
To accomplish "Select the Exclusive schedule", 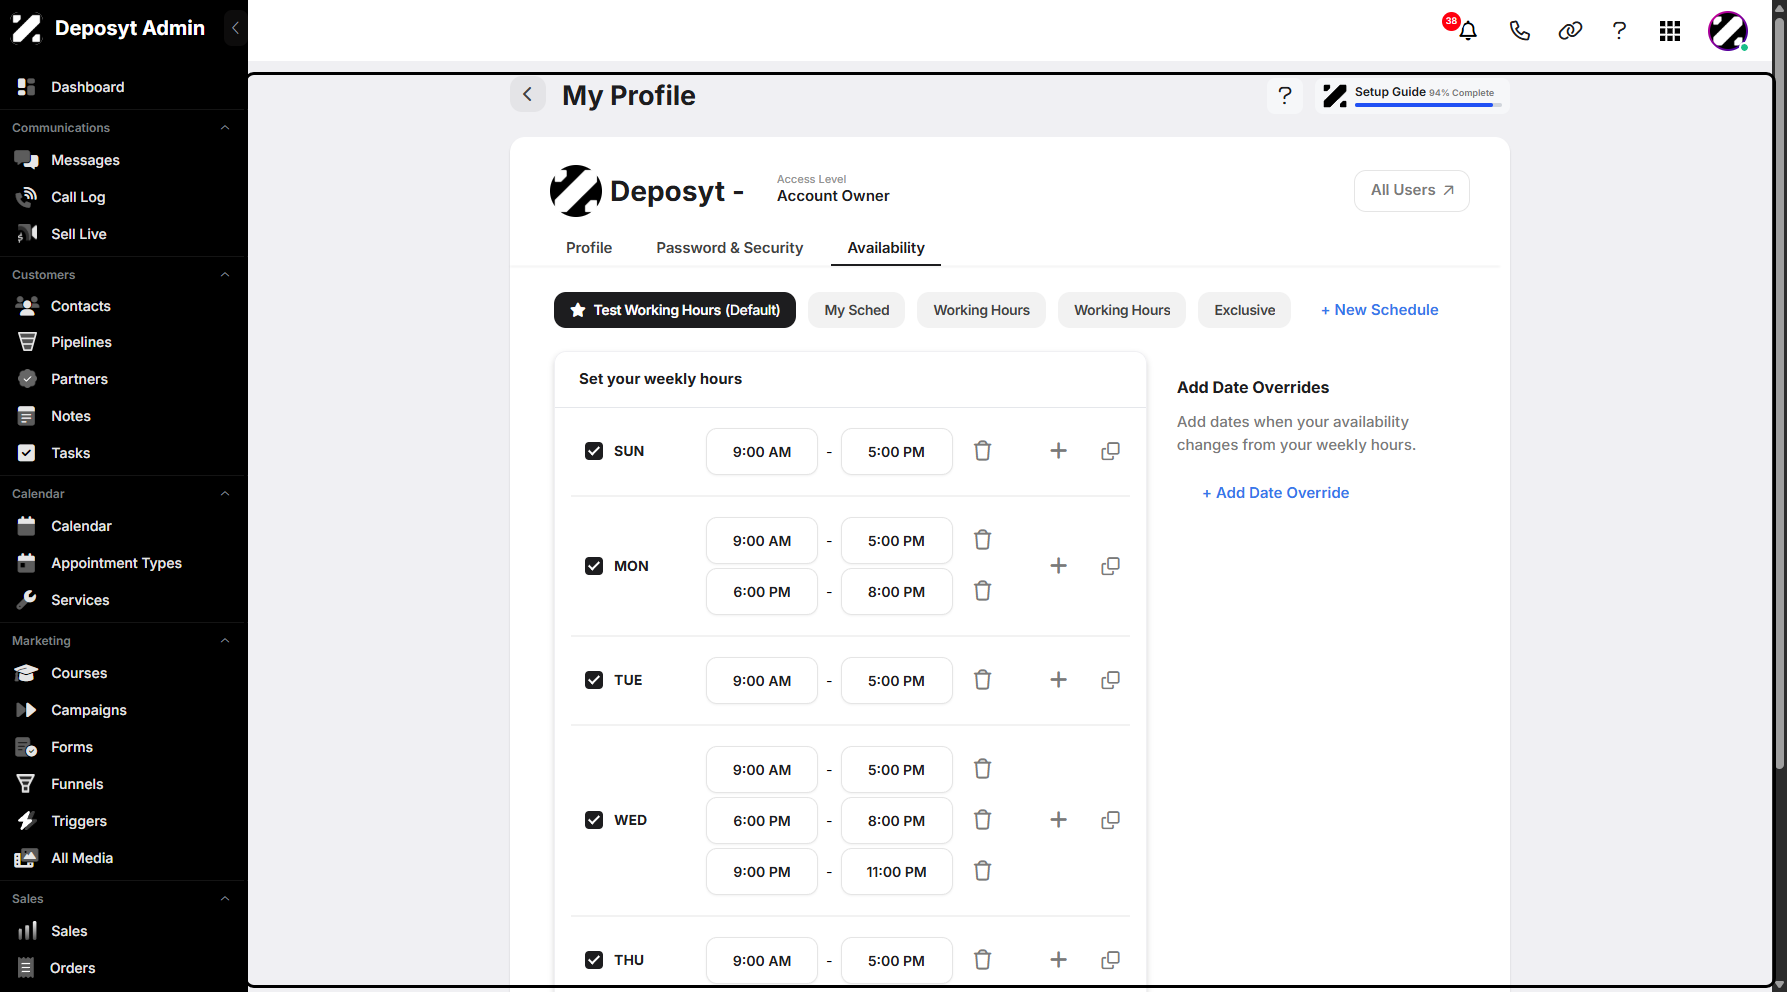I will point(1245,310).
